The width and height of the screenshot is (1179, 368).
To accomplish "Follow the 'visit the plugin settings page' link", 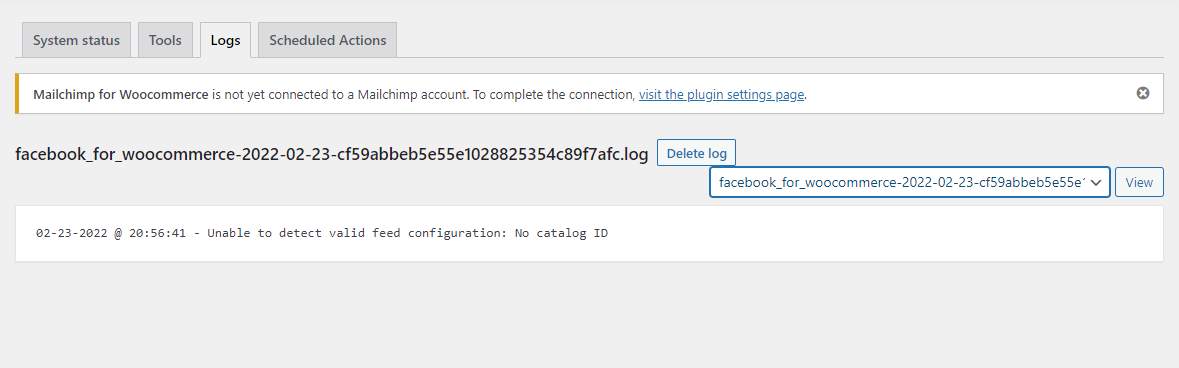I will (x=721, y=95).
